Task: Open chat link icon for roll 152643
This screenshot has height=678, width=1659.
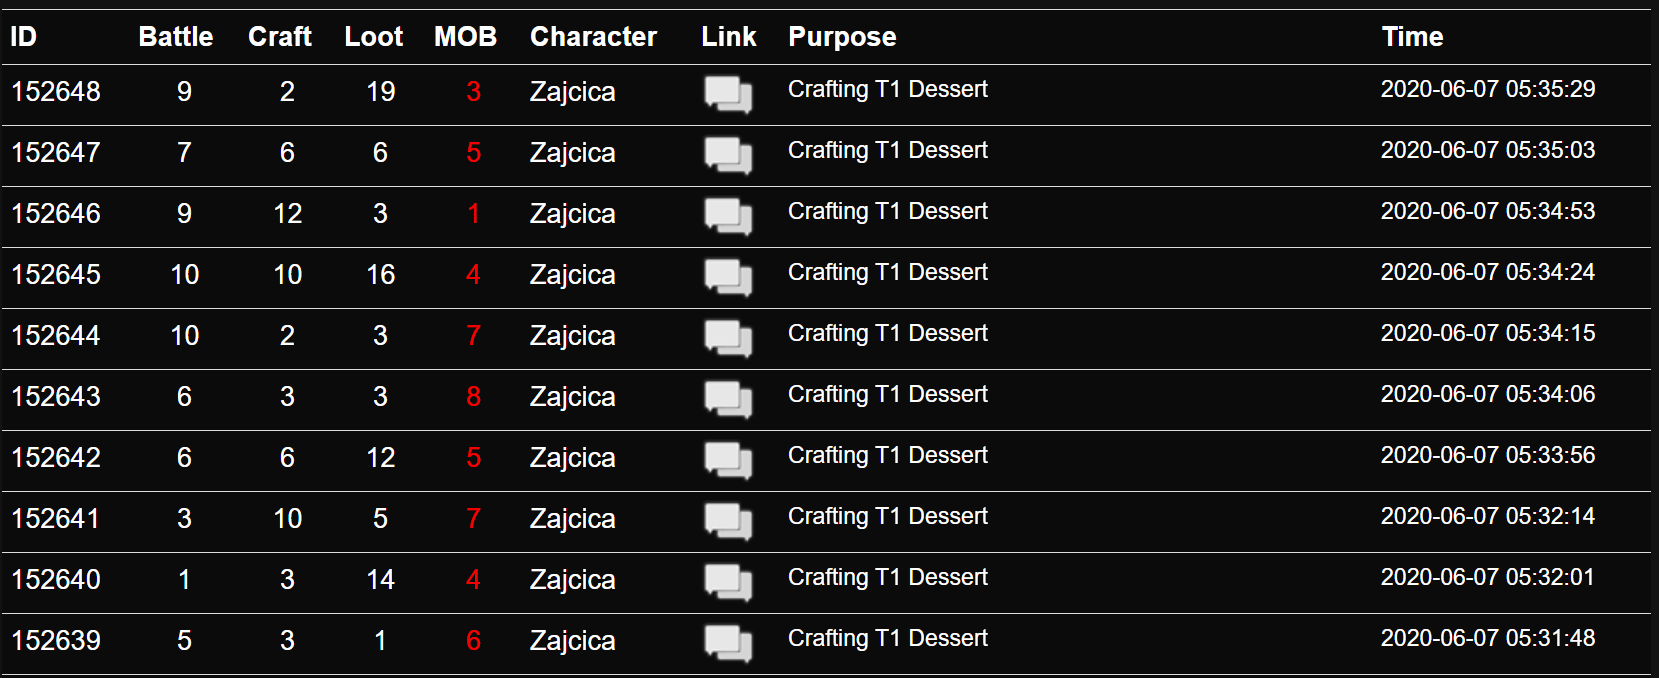Action: [x=728, y=399]
